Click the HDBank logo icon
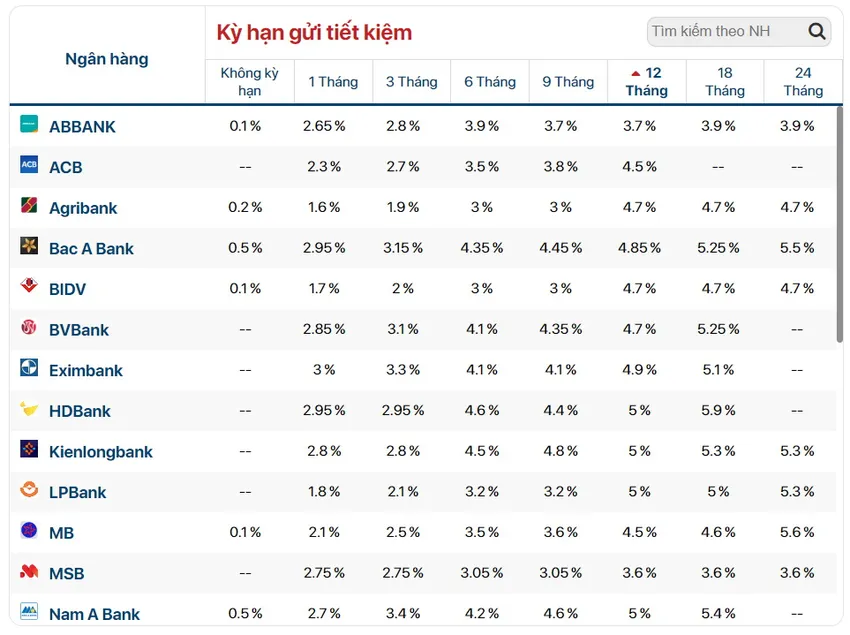Screen dimensions: 850x635 tap(29, 408)
